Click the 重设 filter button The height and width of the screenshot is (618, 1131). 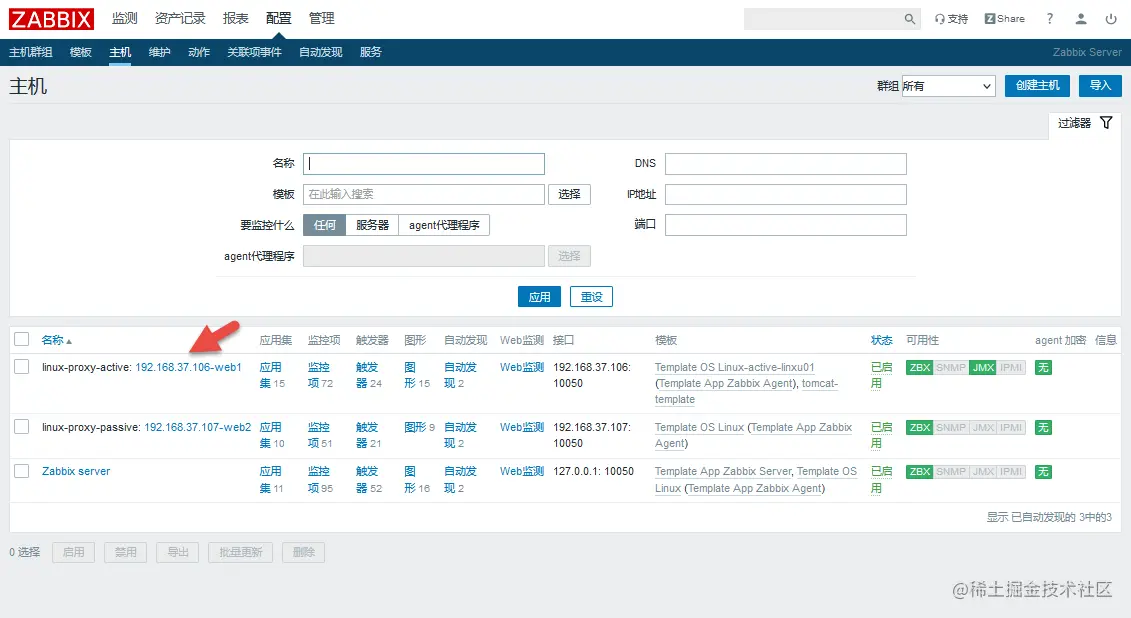(x=591, y=296)
